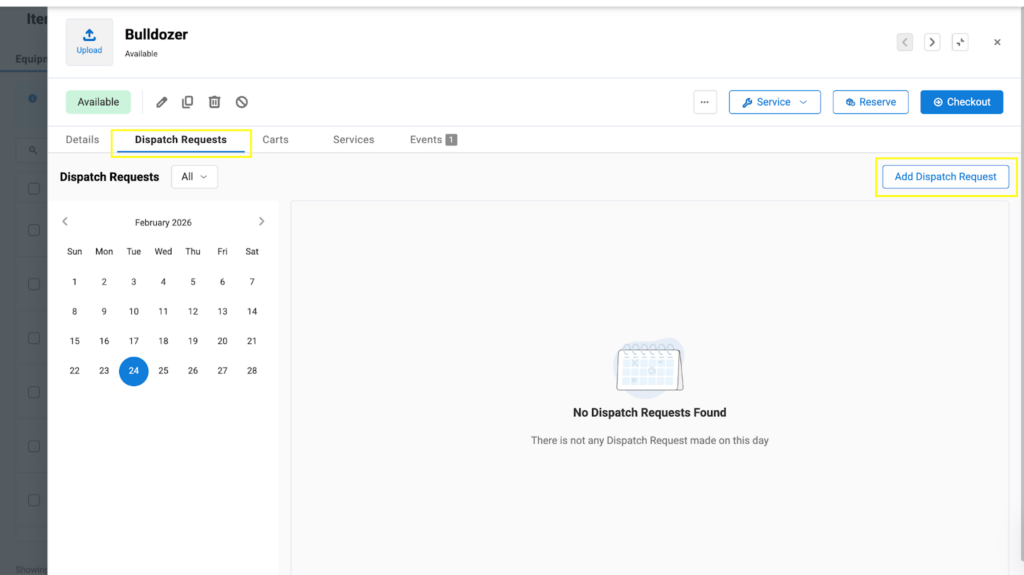The image size is (1024, 575).
Task: Click the duplicate item icon
Action: (x=188, y=102)
